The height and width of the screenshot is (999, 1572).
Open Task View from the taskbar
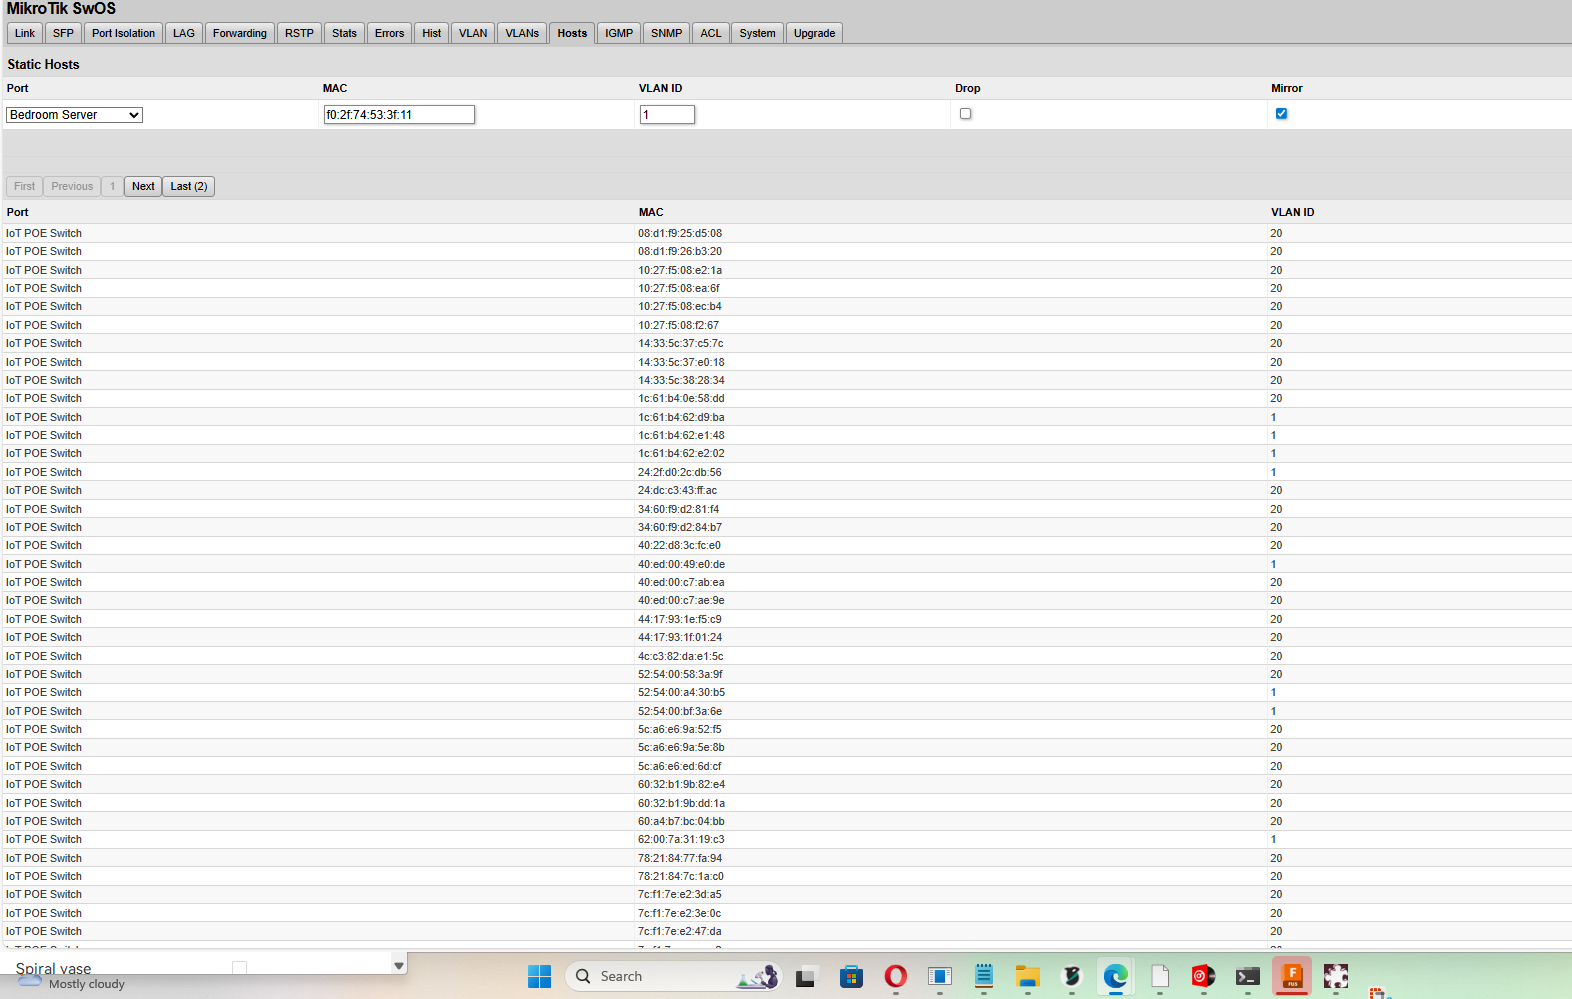(805, 976)
